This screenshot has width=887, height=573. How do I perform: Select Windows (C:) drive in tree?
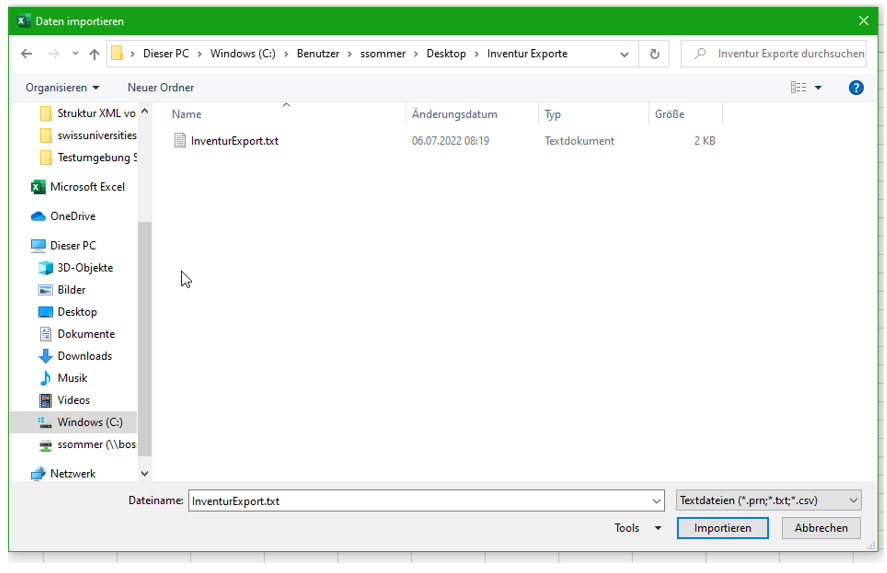pyautogui.click(x=89, y=422)
